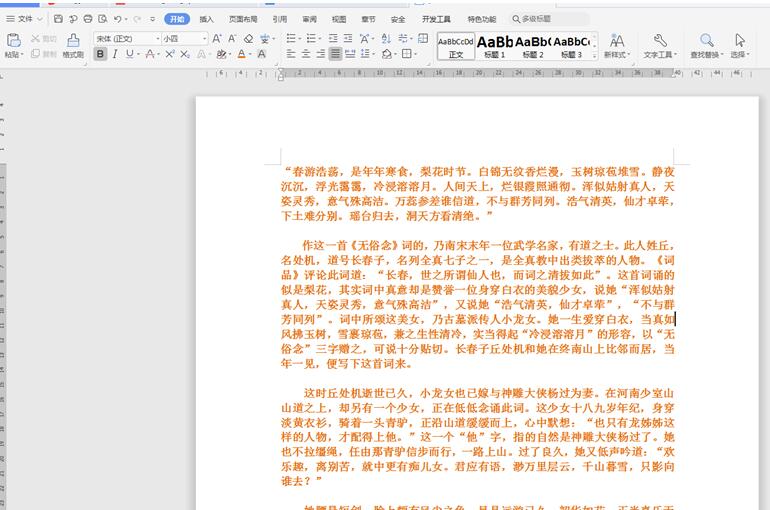Image resolution: width=770 pixels, height=510 pixels.
Task: Apply the 标题 1 heading style
Action: point(494,45)
